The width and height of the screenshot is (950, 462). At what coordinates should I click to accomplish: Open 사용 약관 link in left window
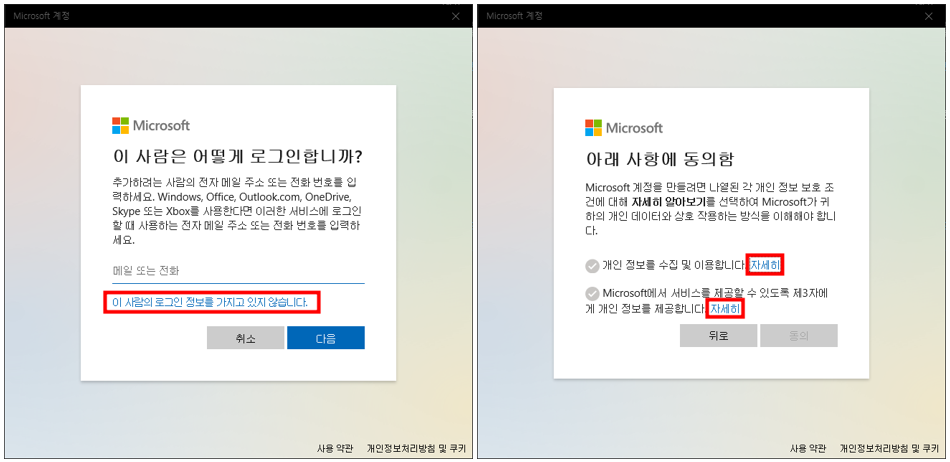334,449
